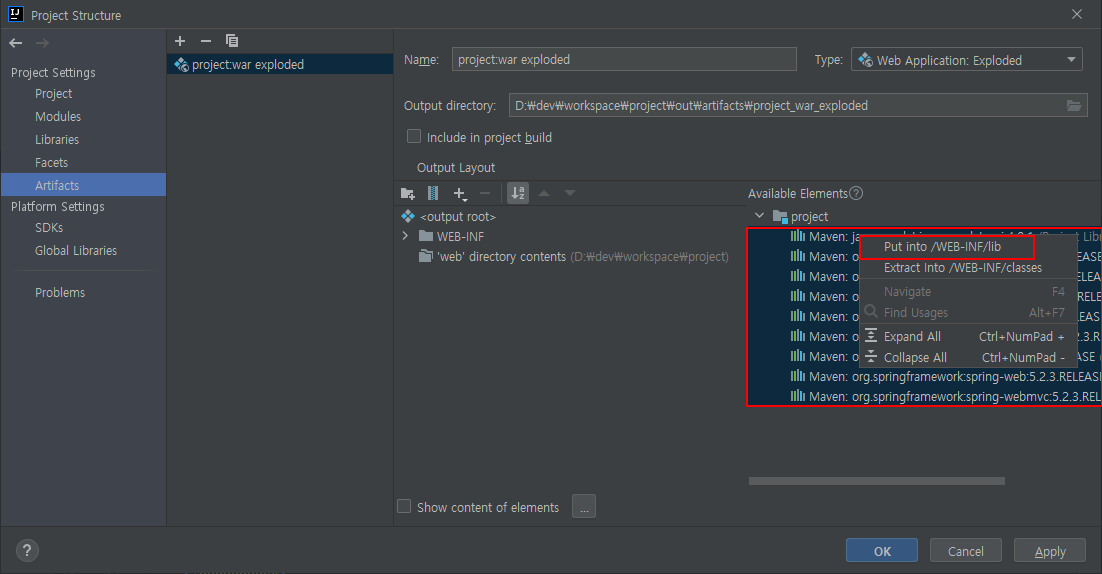Open add copy of dropdown plus

coord(460,193)
